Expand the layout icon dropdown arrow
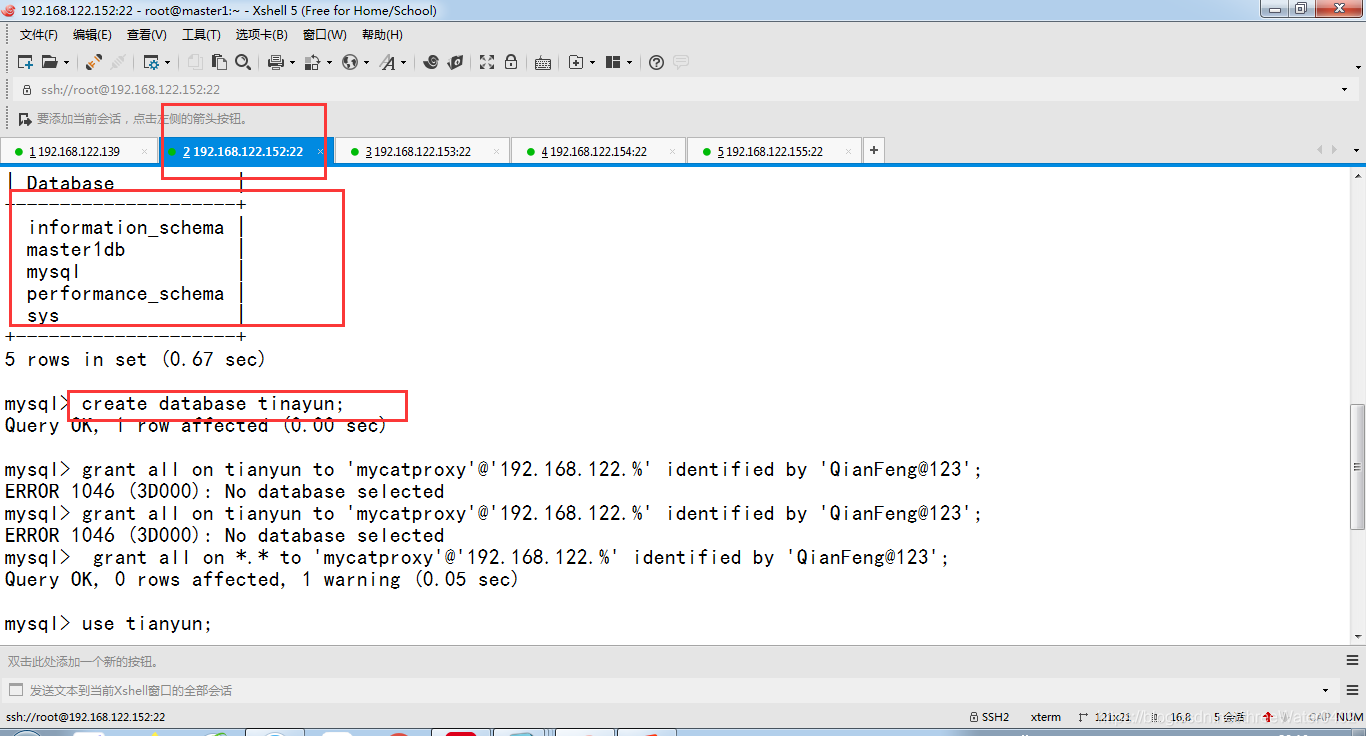1366x736 pixels. (x=629, y=62)
